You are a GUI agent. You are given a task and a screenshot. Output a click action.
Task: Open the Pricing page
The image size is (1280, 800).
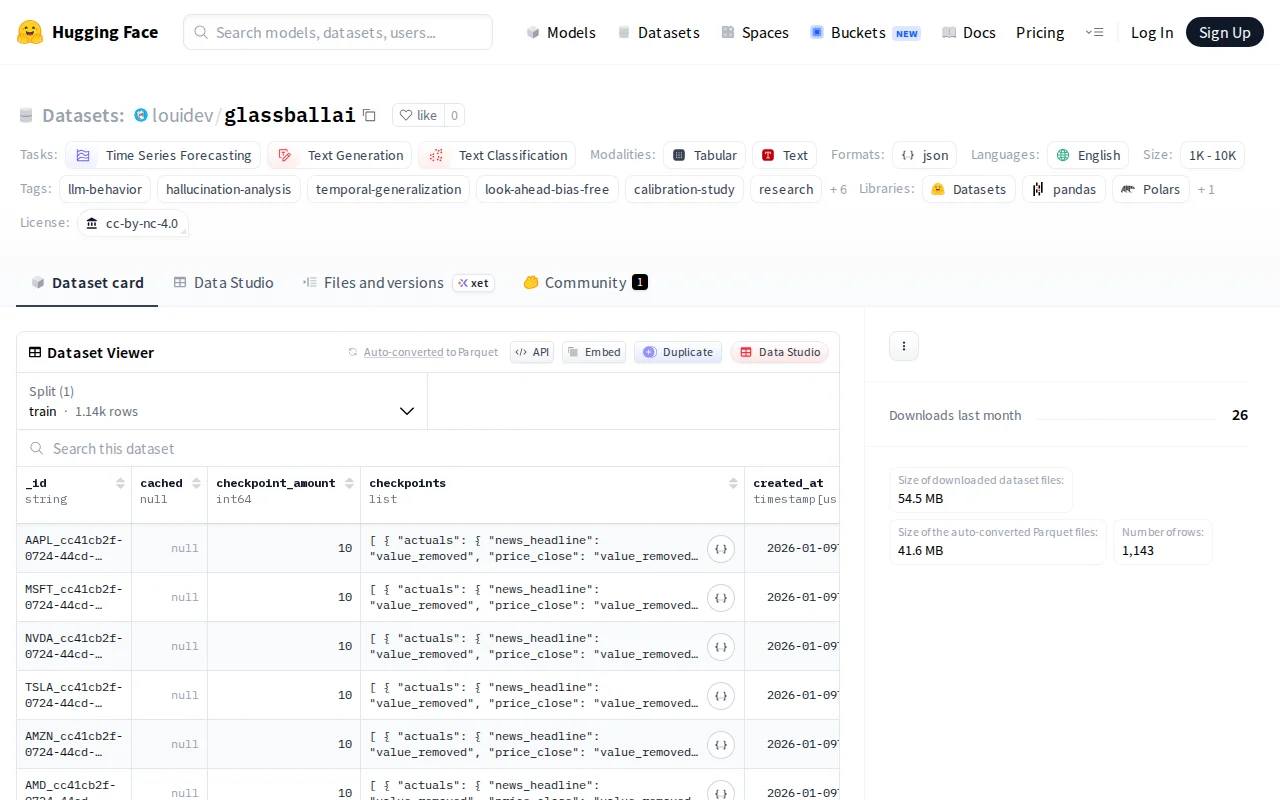click(1040, 32)
